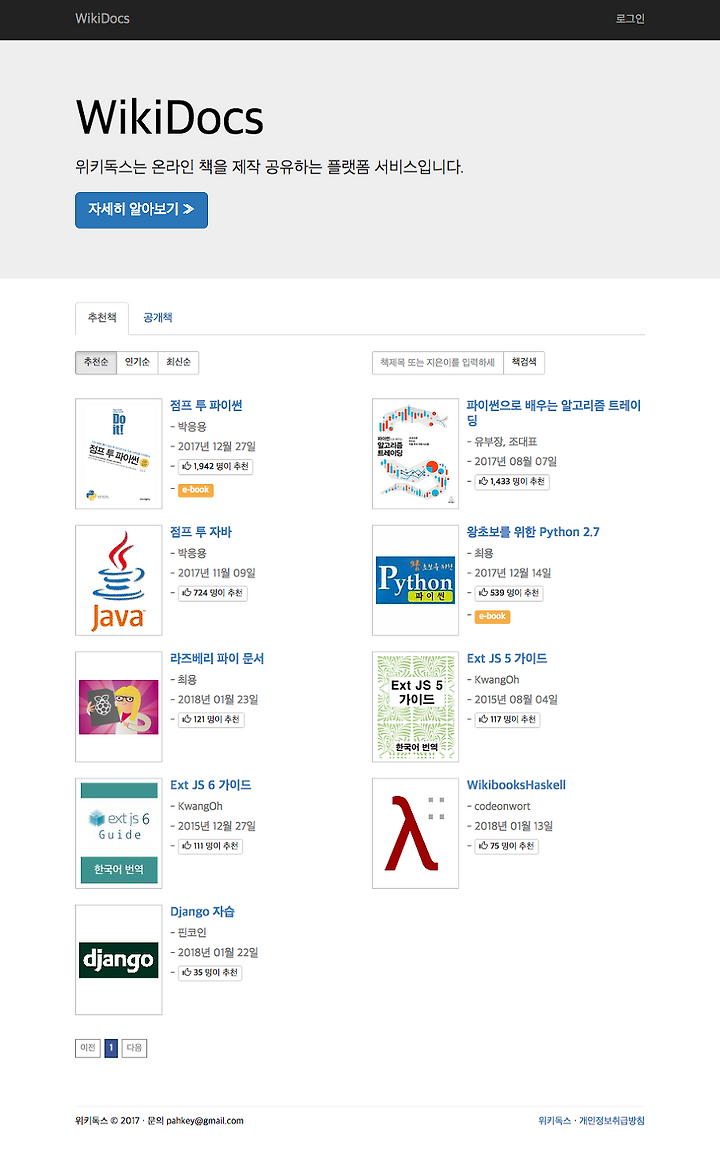Open the Haskell lambda logo cover
Image resolution: width=720 pixels, height=1152 pixels.
416,833
